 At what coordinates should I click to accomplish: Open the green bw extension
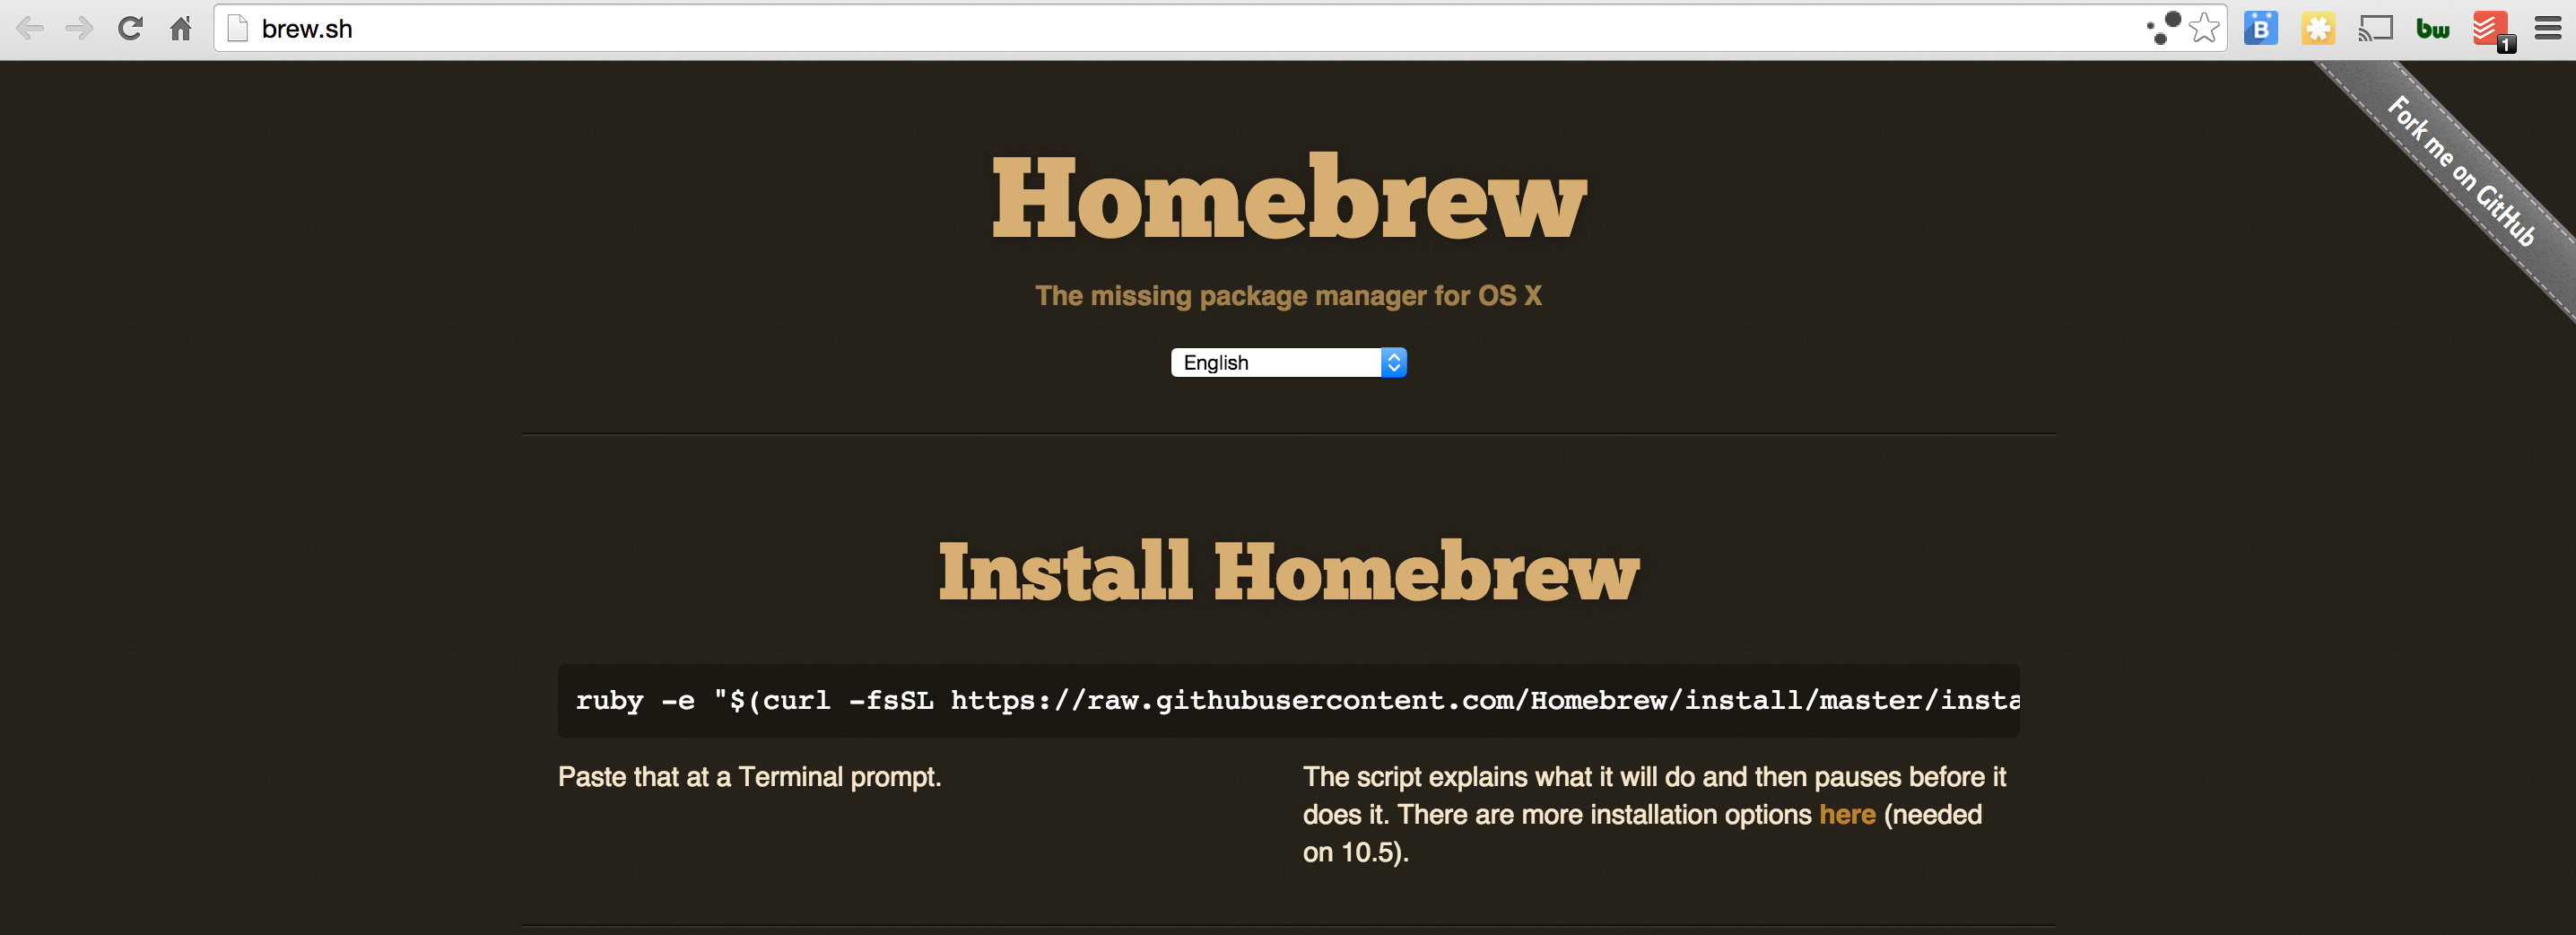2433,29
